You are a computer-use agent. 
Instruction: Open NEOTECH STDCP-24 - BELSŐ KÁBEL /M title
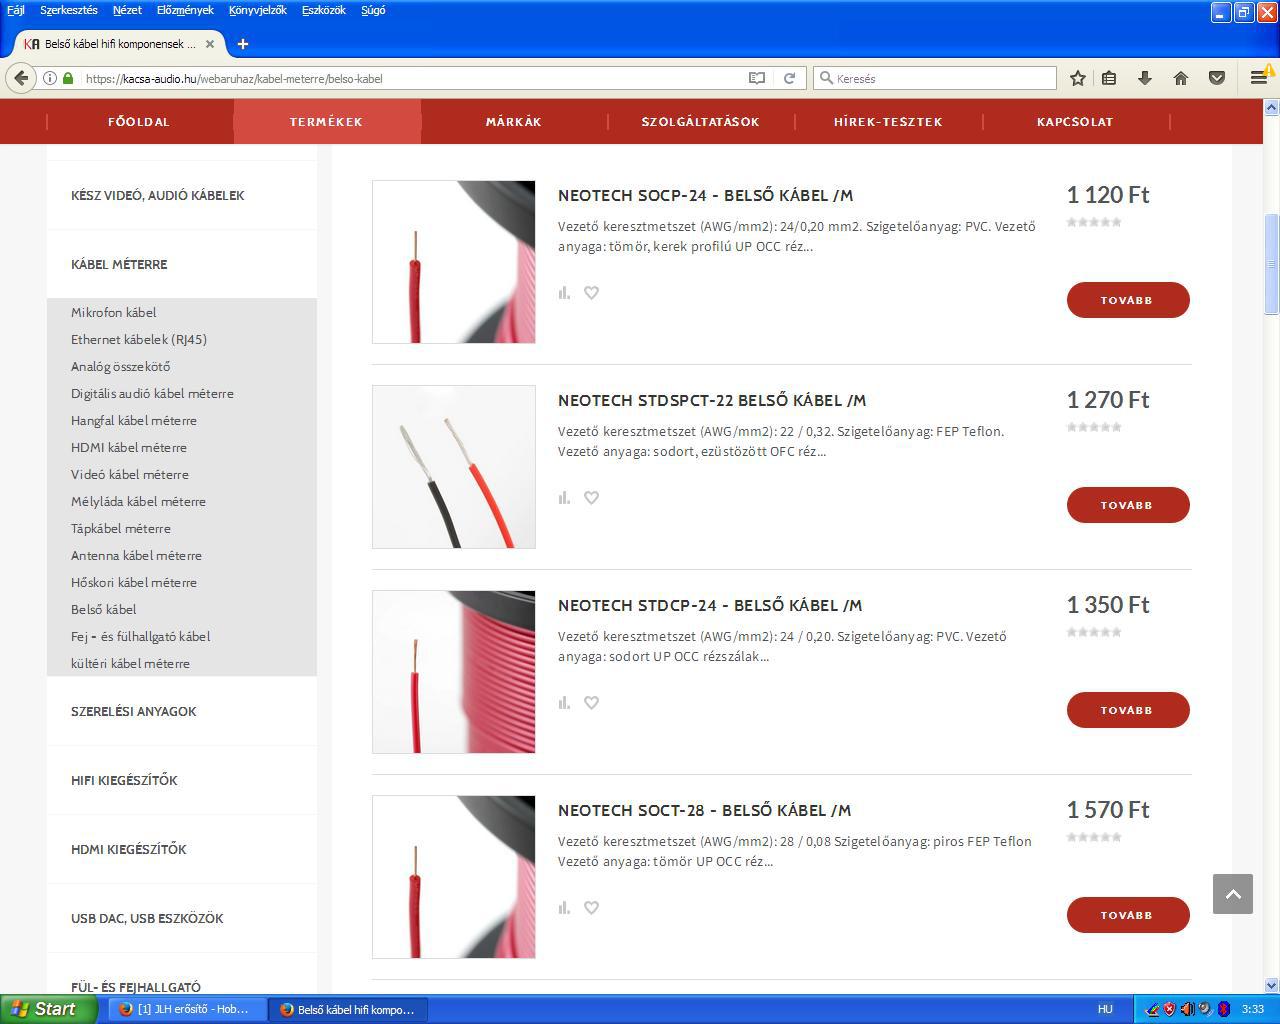tap(710, 605)
